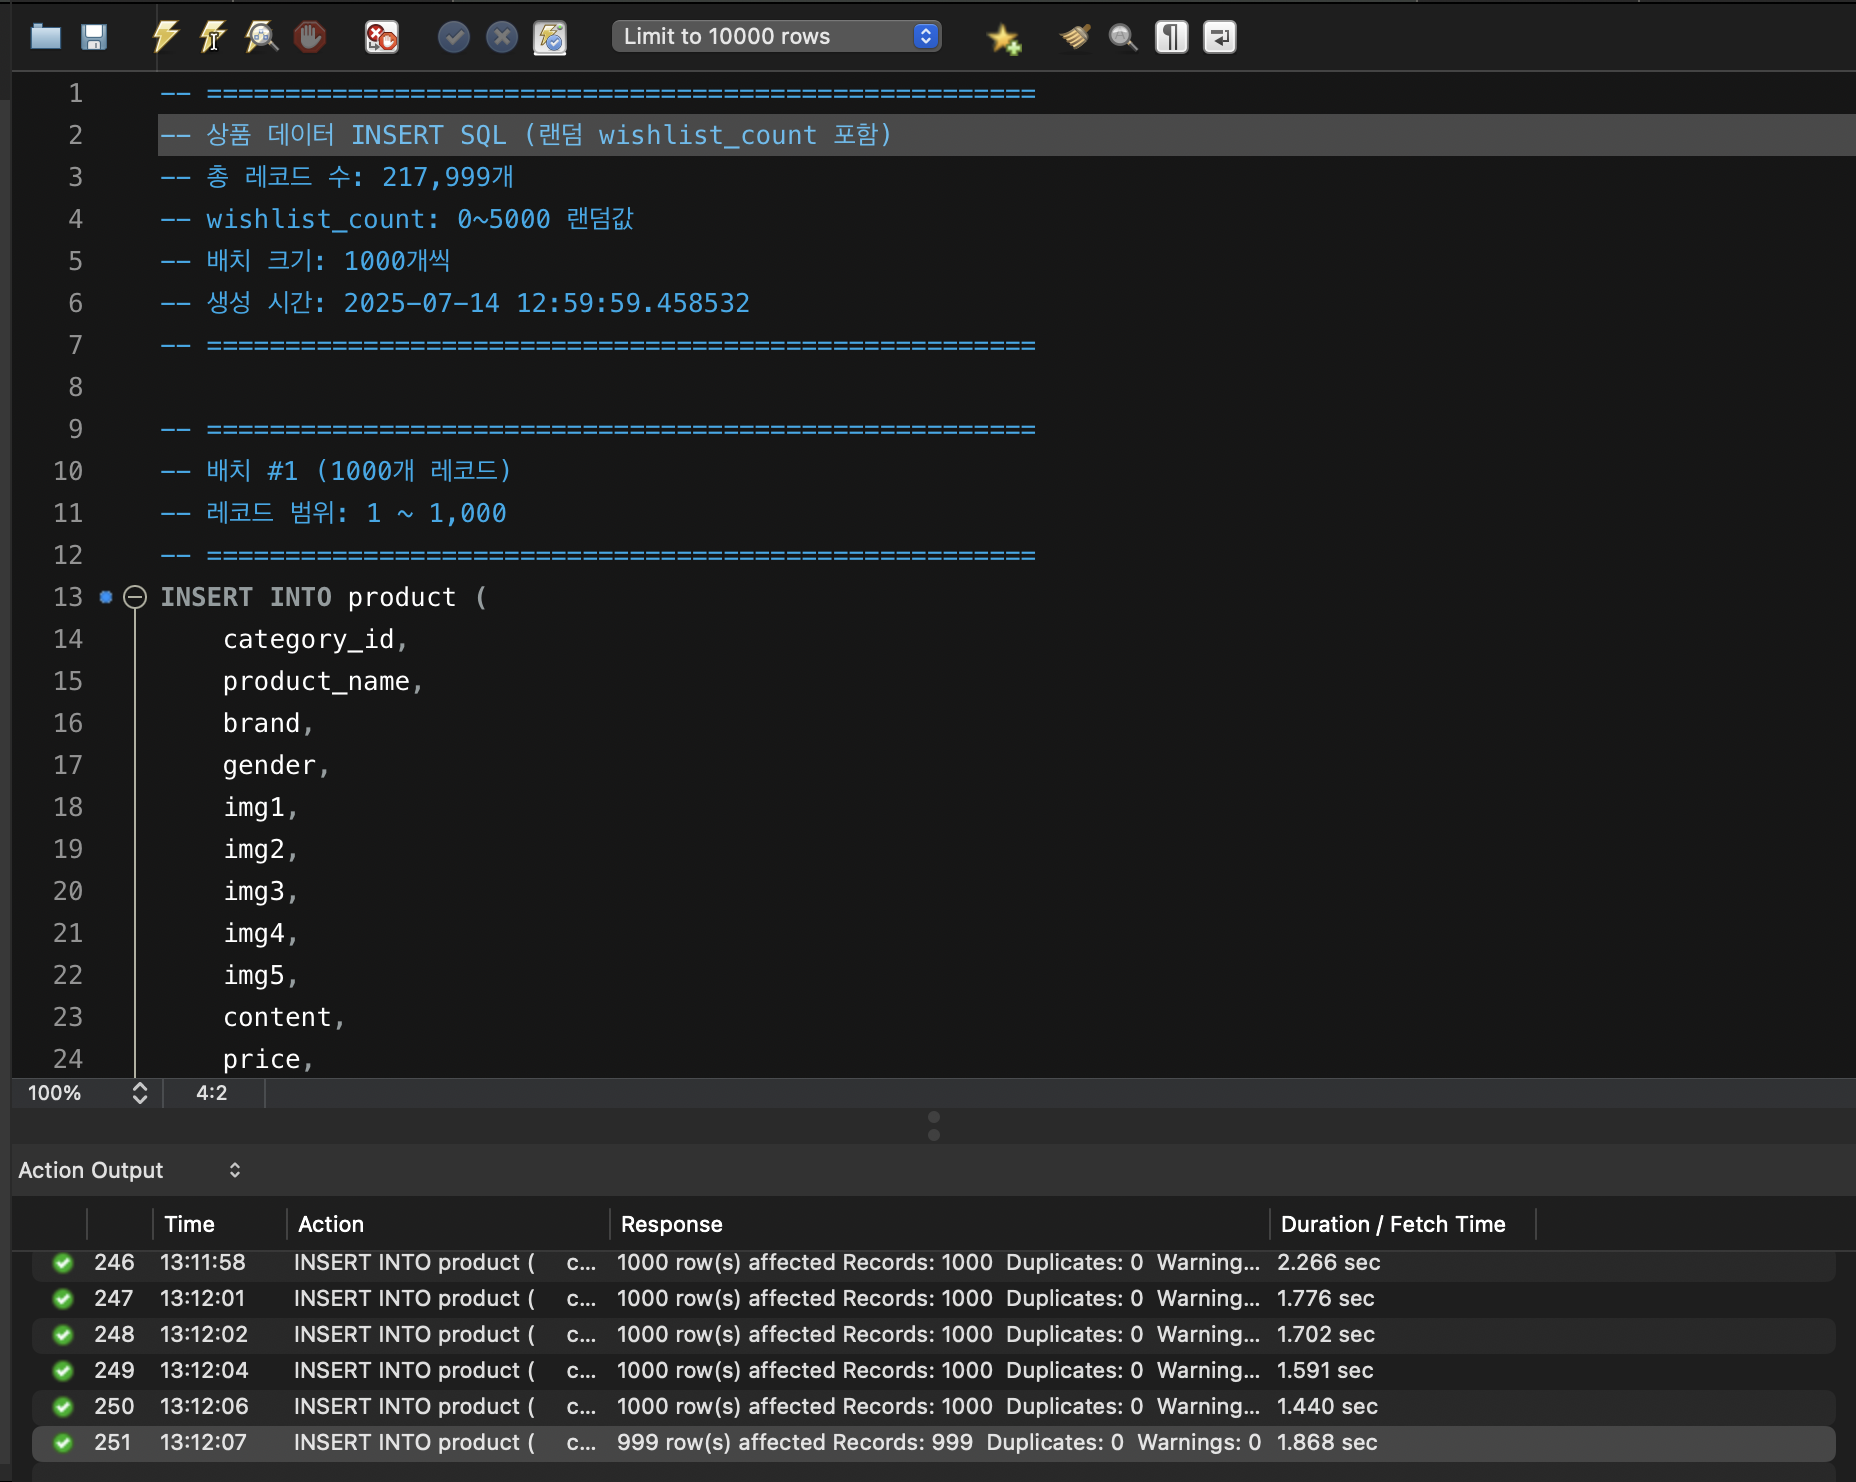
Task: Select output row 250 at 13:12:06
Action: click(x=934, y=1406)
